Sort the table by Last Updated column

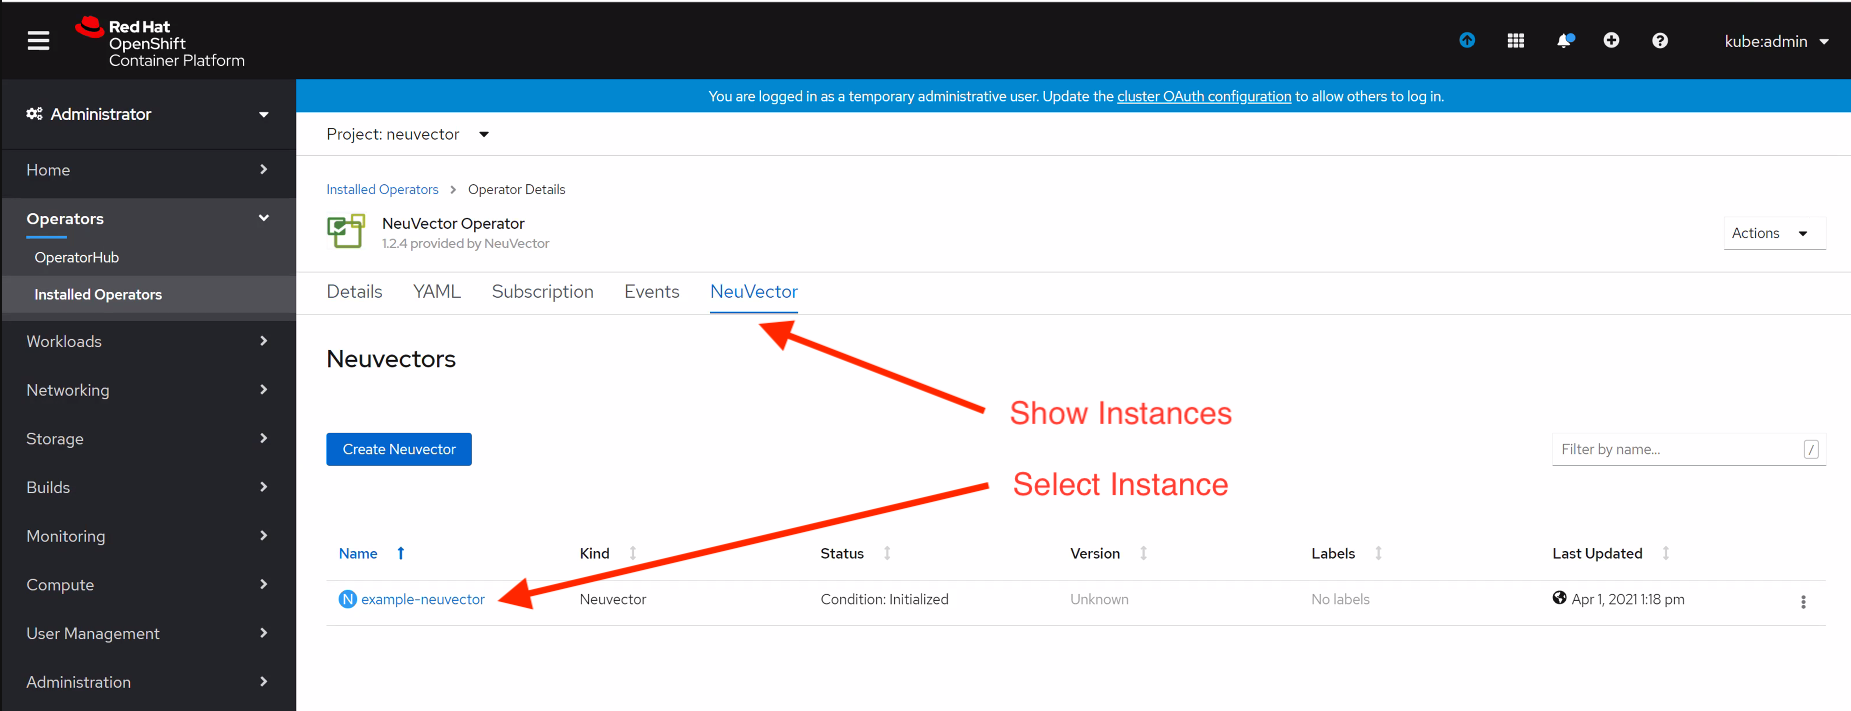[1597, 554]
